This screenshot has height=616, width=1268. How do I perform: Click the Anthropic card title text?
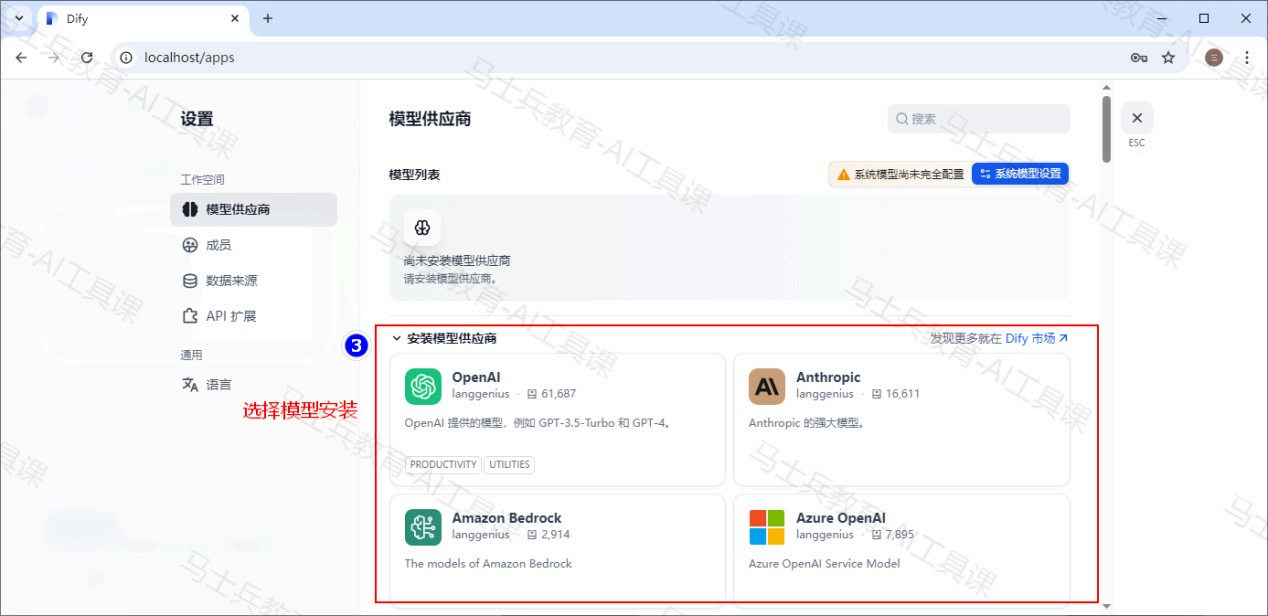click(828, 378)
